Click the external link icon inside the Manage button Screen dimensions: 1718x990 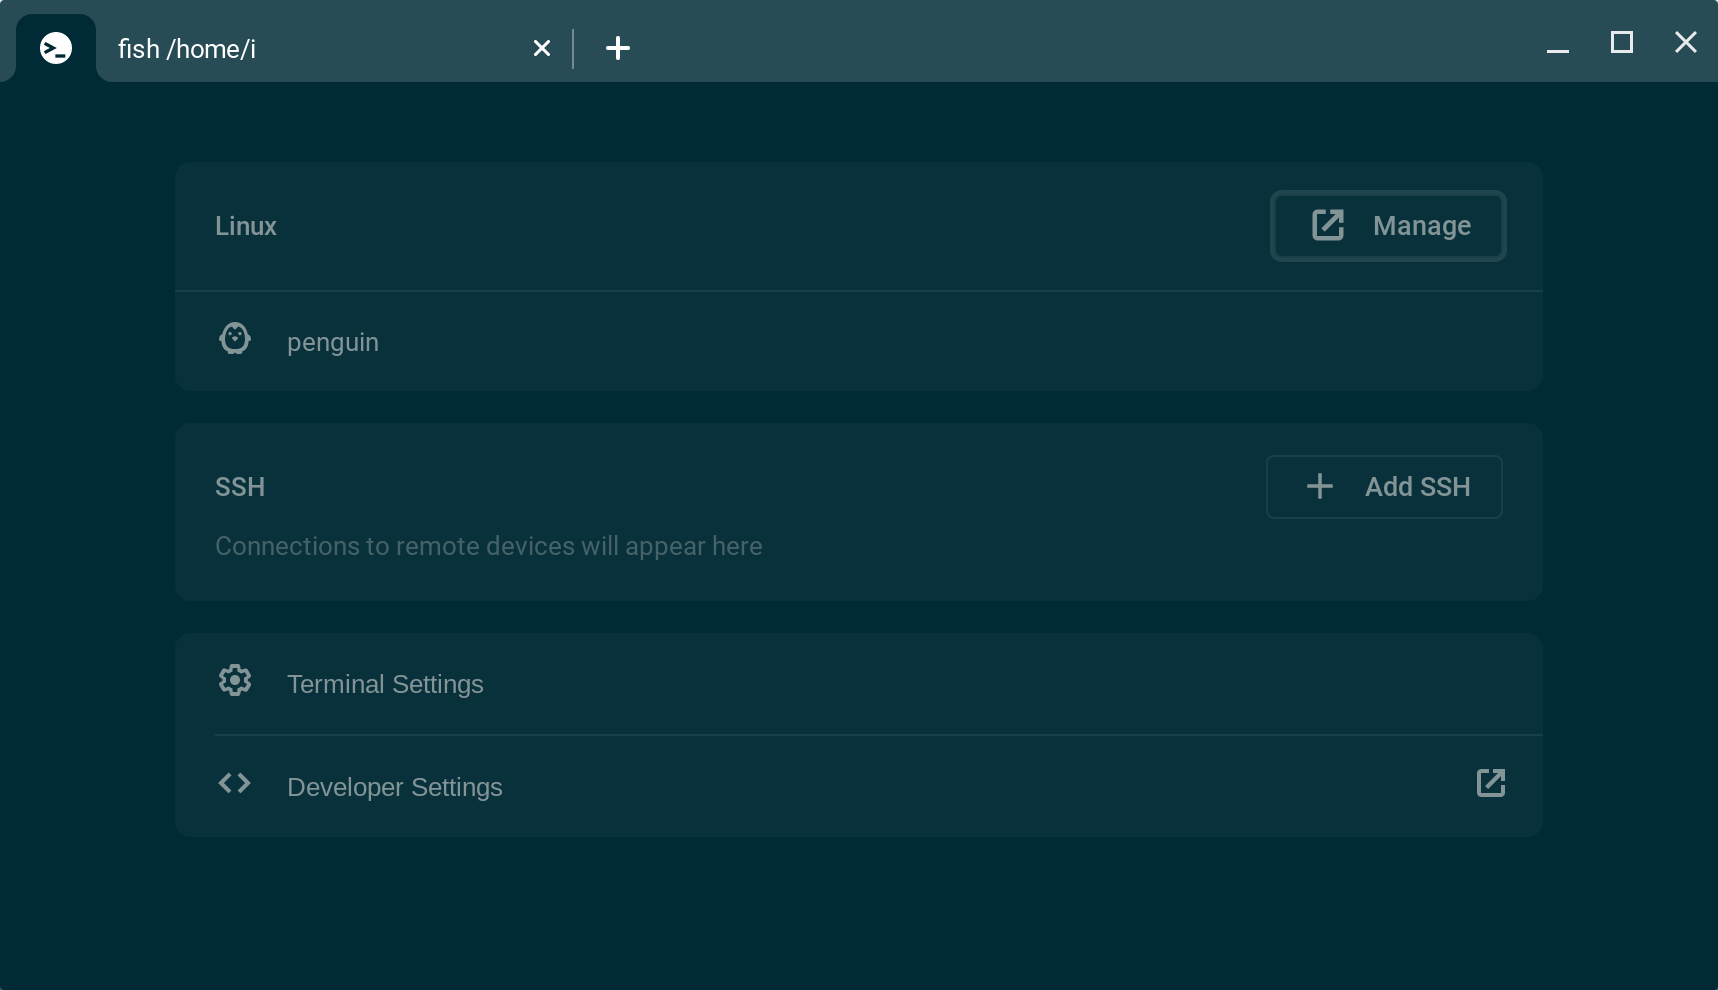point(1326,225)
